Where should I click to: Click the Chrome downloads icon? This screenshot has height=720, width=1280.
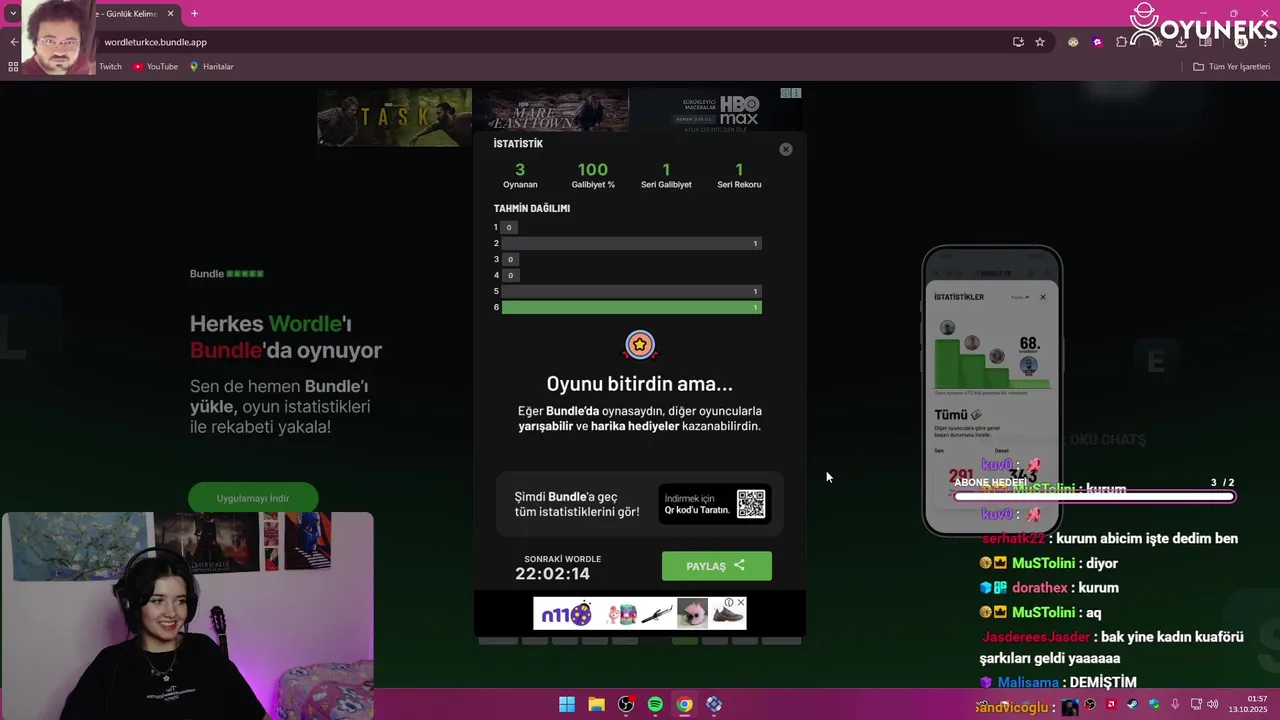coord(1181,42)
